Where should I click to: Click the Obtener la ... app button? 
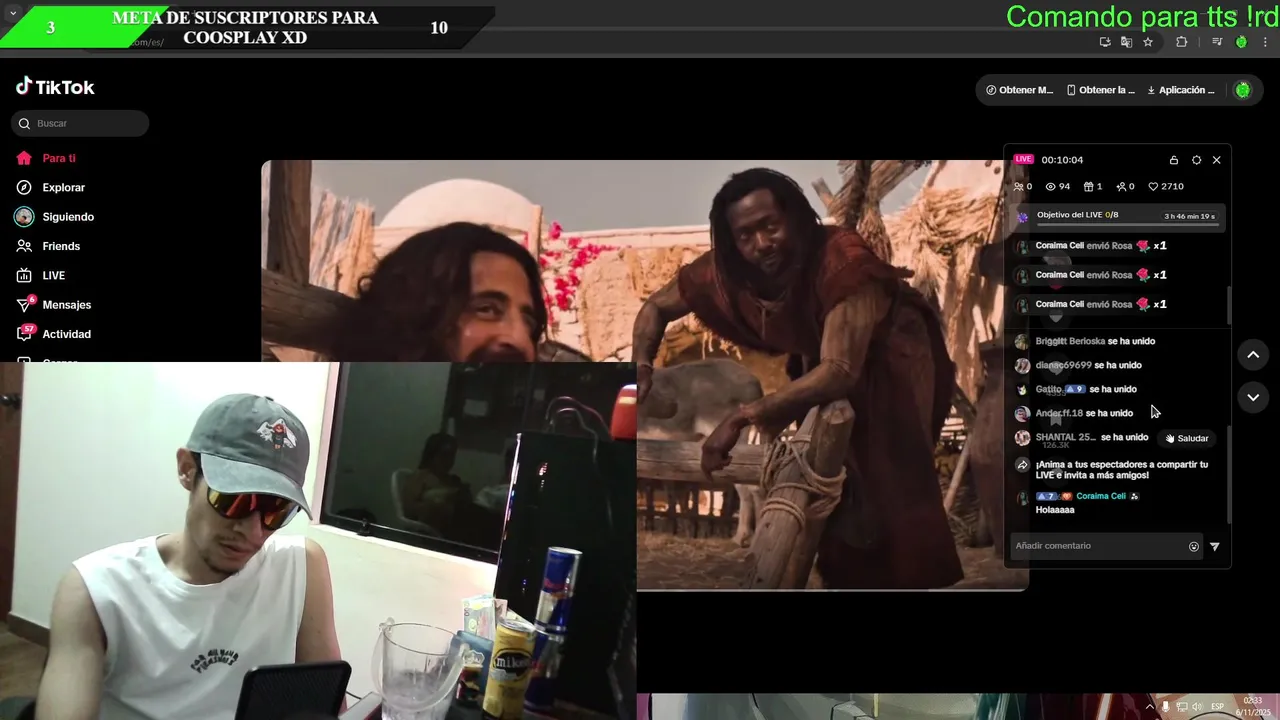coord(1100,90)
